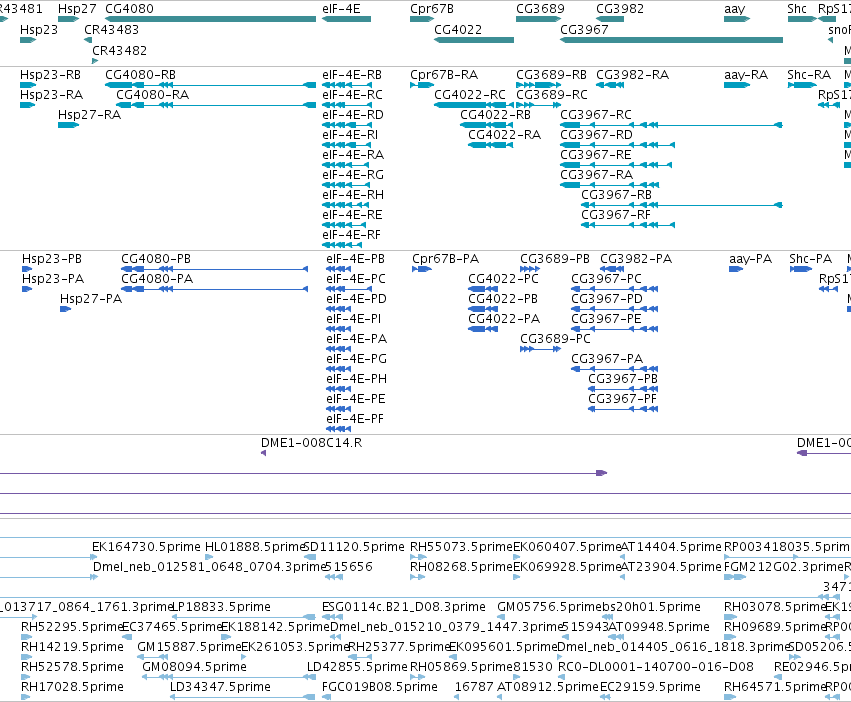Image resolution: width=851 pixels, height=702 pixels.
Task: Click EST GM08094.5prime label
Action: click(194, 666)
